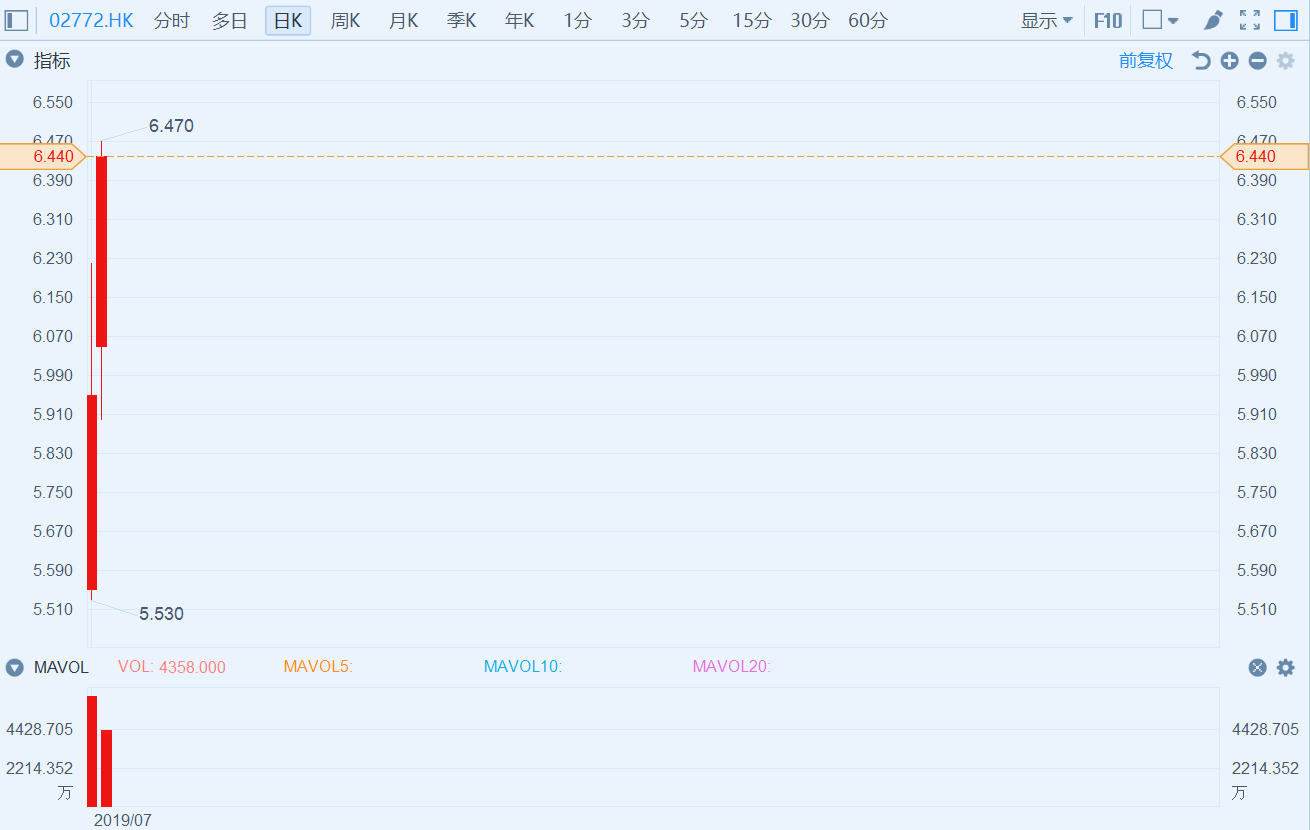The height and width of the screenshot is (830, 1310).
Task: Select the 季K quarterly candlestick tab
Action: [x=461, y=20]
